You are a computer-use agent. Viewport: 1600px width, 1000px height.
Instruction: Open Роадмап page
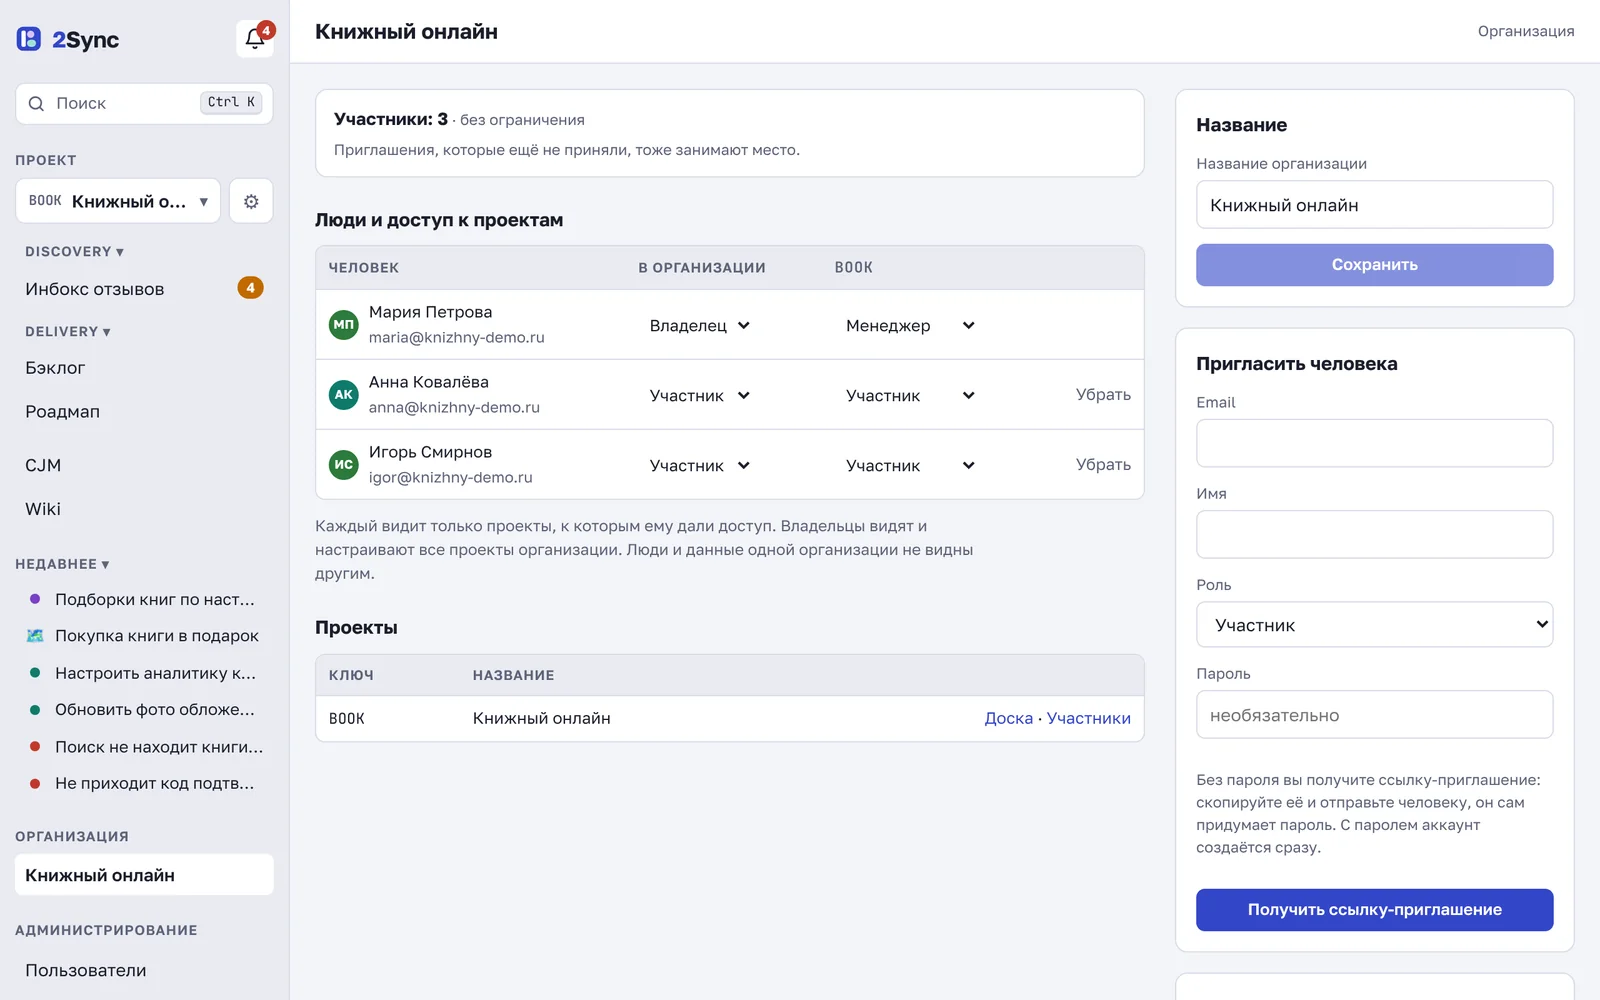pos(144,412)
